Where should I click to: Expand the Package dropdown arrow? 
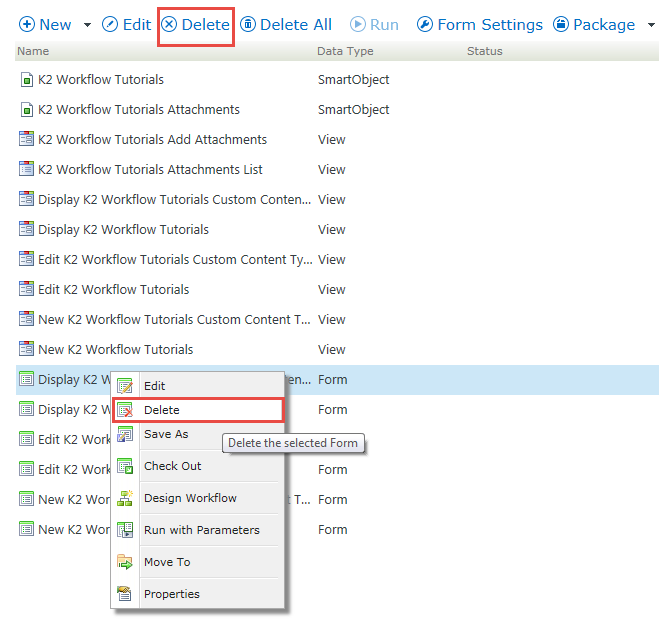pyautogui.click(x=651, y=25)
